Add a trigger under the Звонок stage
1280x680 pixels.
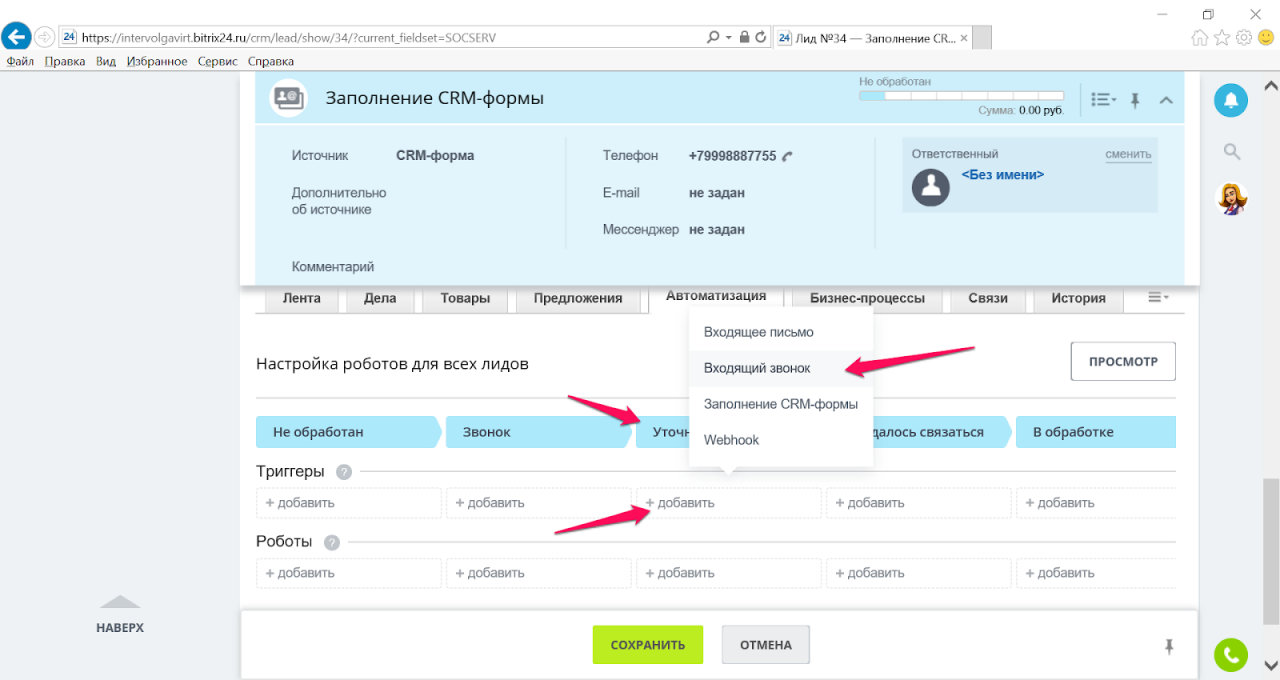click(x=539, y=503)
